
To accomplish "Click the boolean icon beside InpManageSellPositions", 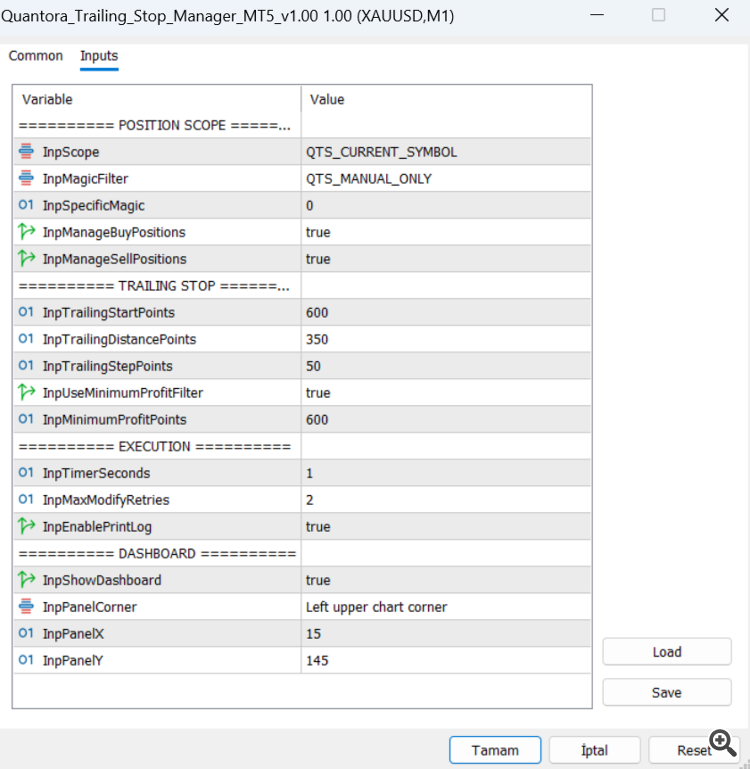I will pyautogui.click(x=26, y=258).
